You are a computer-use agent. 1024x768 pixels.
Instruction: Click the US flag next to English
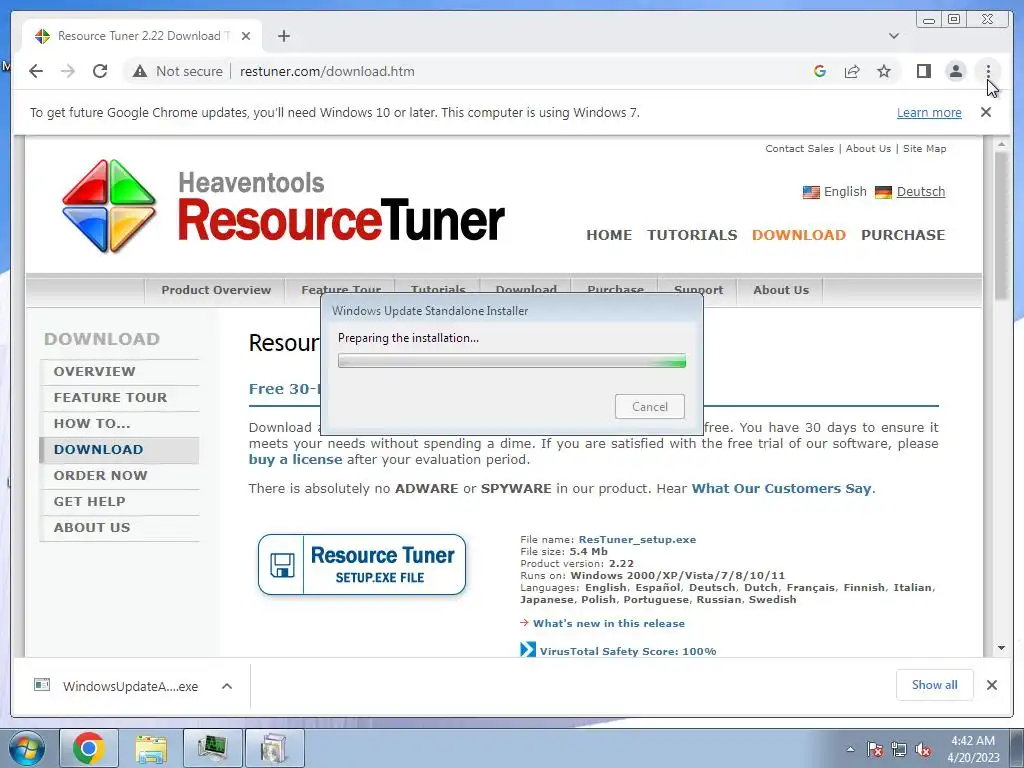tap(811, 192)
